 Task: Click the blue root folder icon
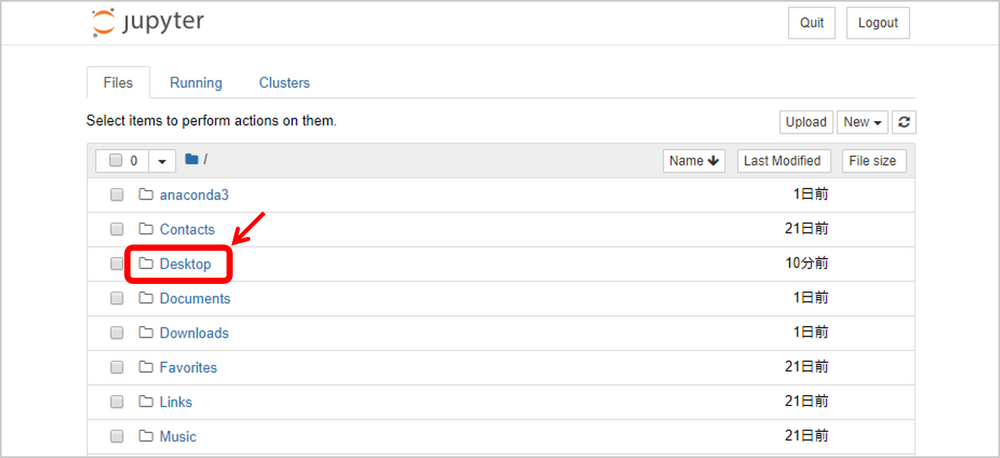(191, 159)
